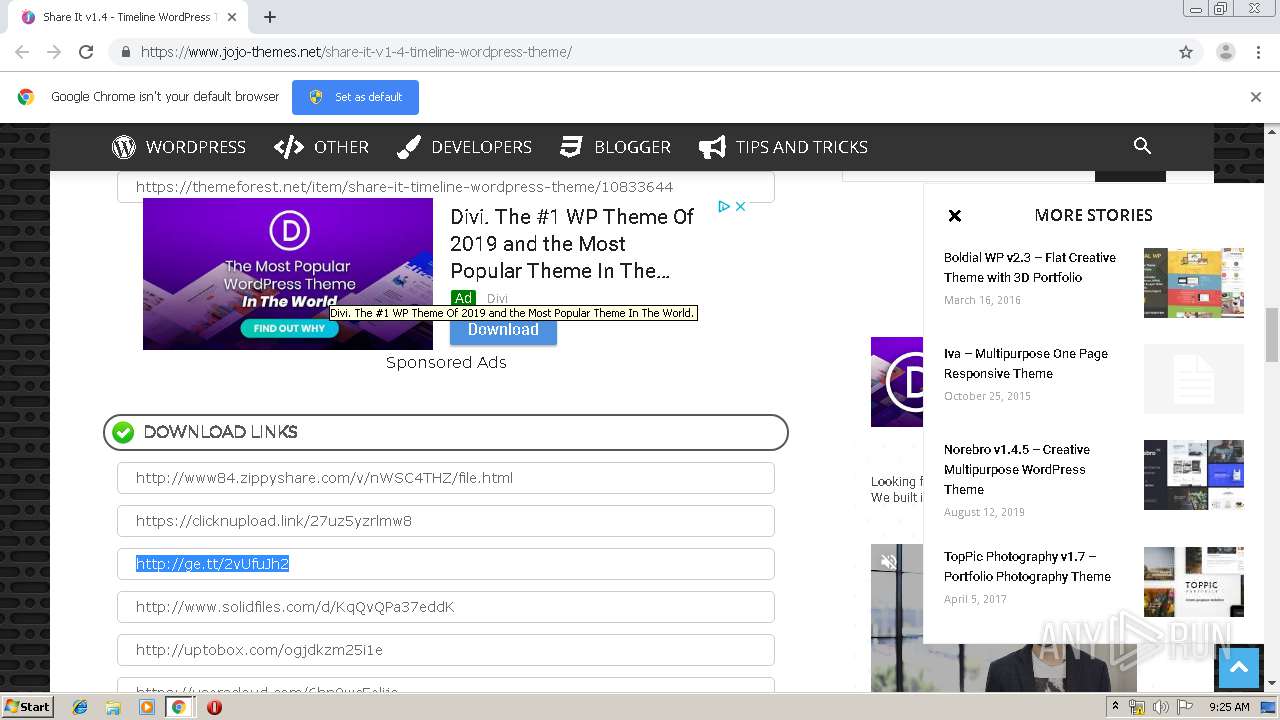Click the site search magnifier icon
Image resolution: width=1280 pixels, height=720 pixels.
1142,146
